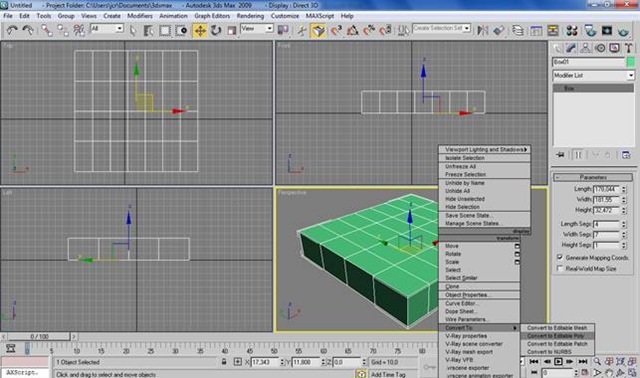The height and width of the screenshot is (378, 640).
Task: Click Object Properties in quad menu
Action: point(479,295)
